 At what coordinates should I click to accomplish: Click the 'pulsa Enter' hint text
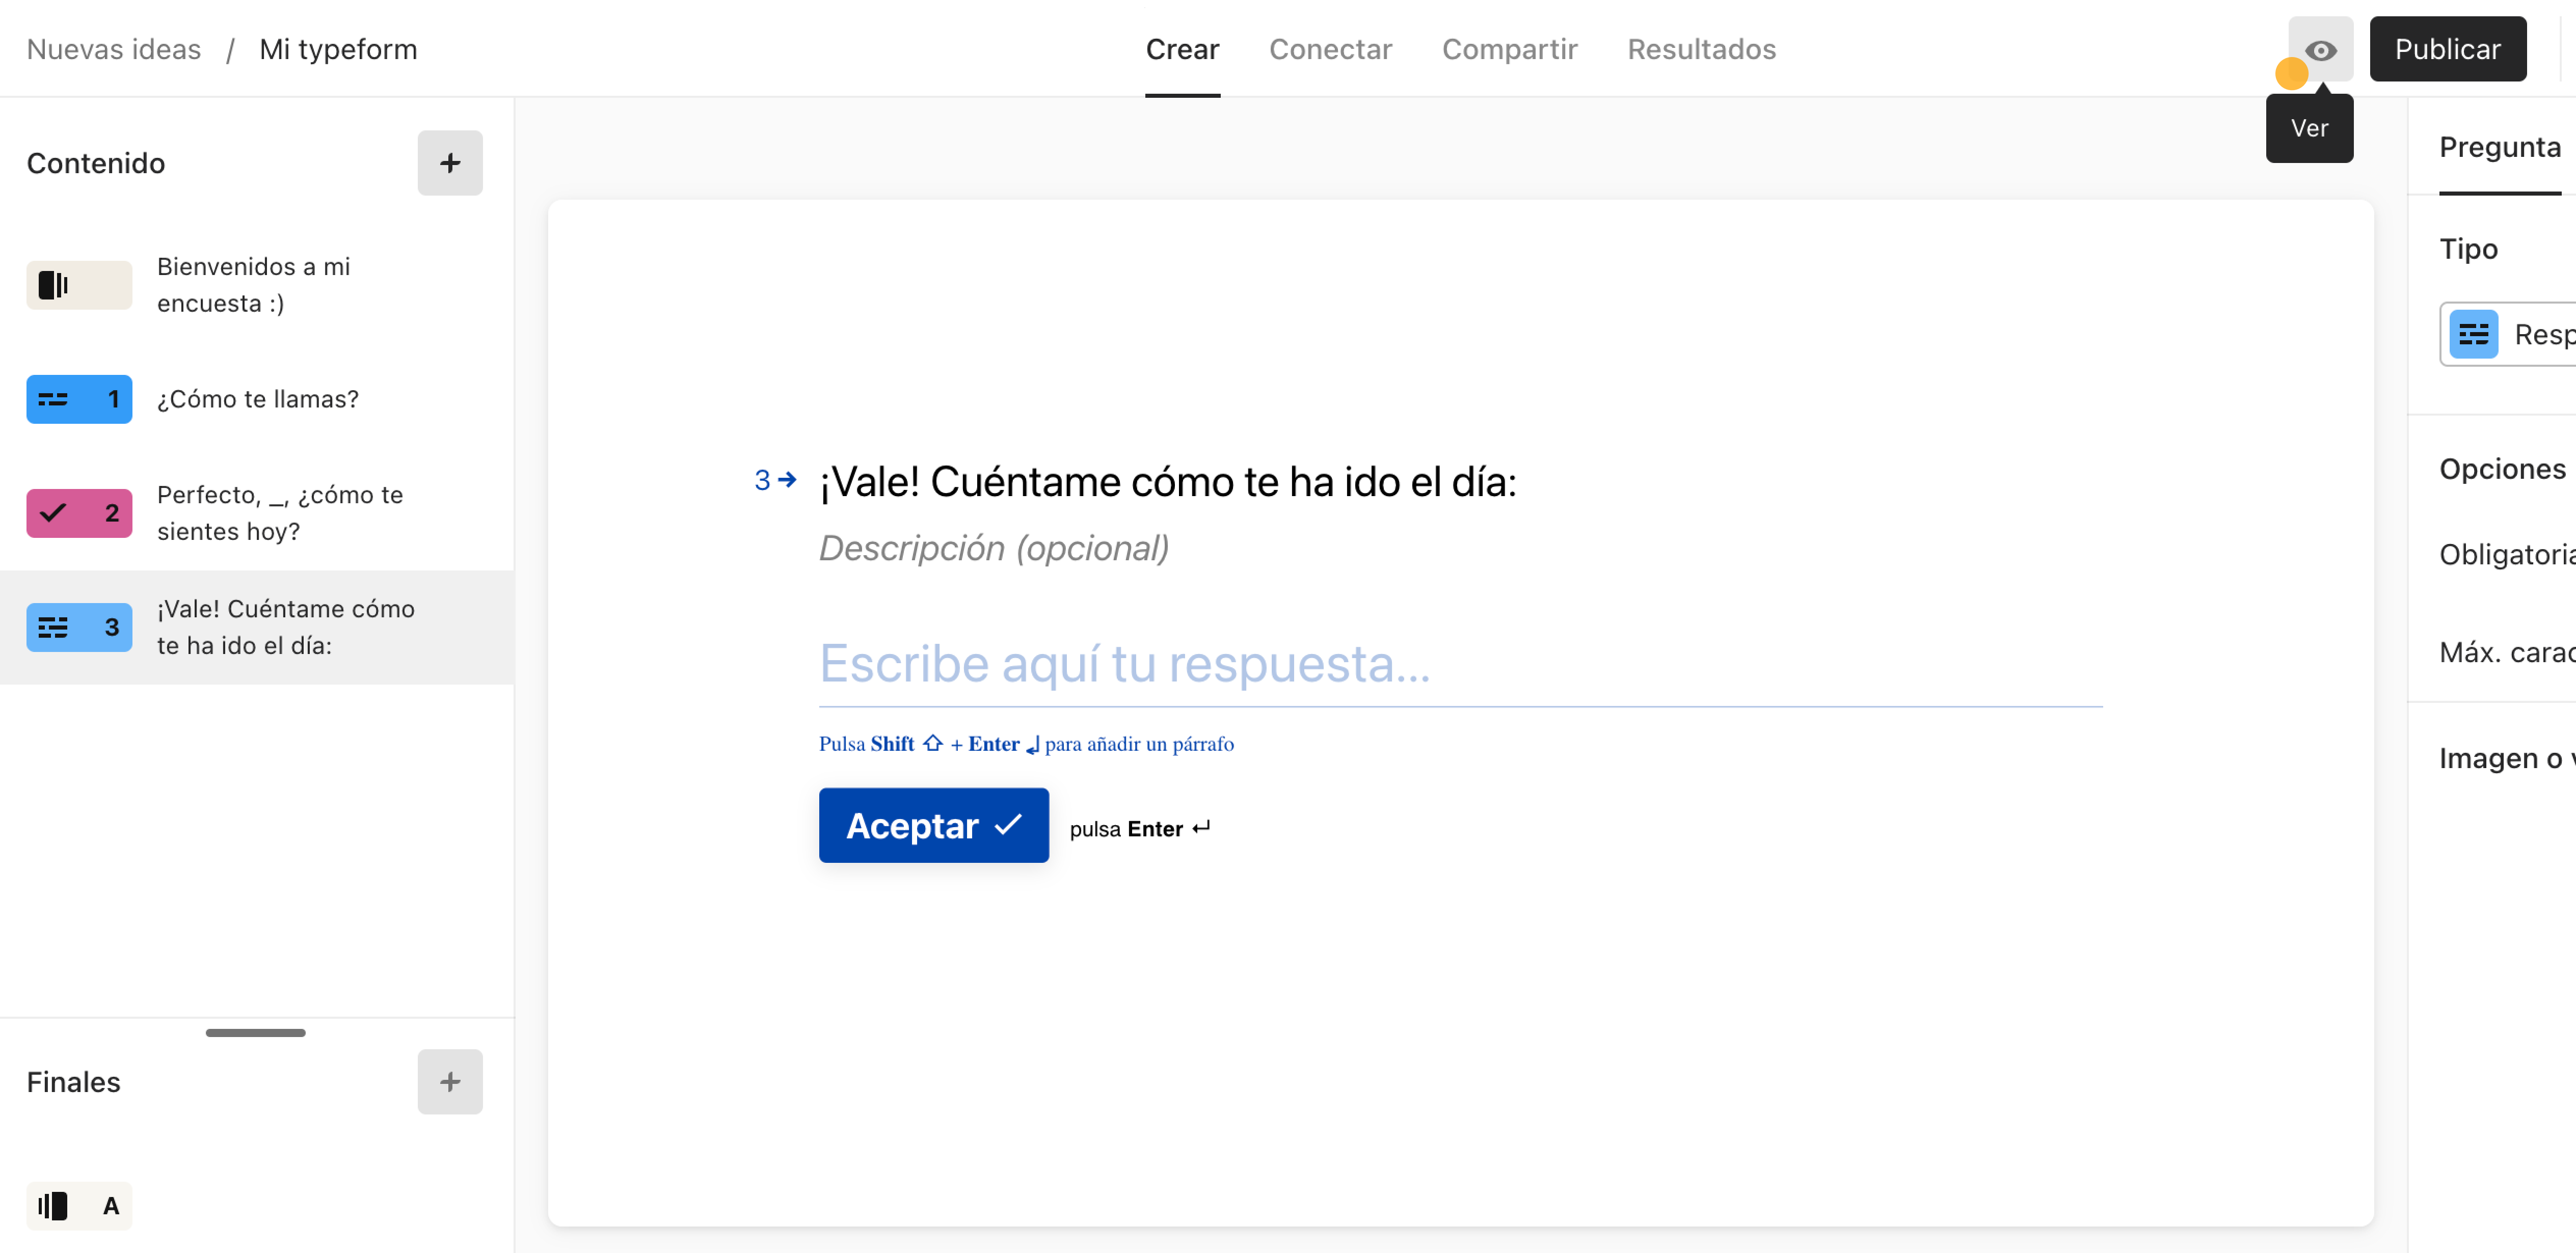1140,829
